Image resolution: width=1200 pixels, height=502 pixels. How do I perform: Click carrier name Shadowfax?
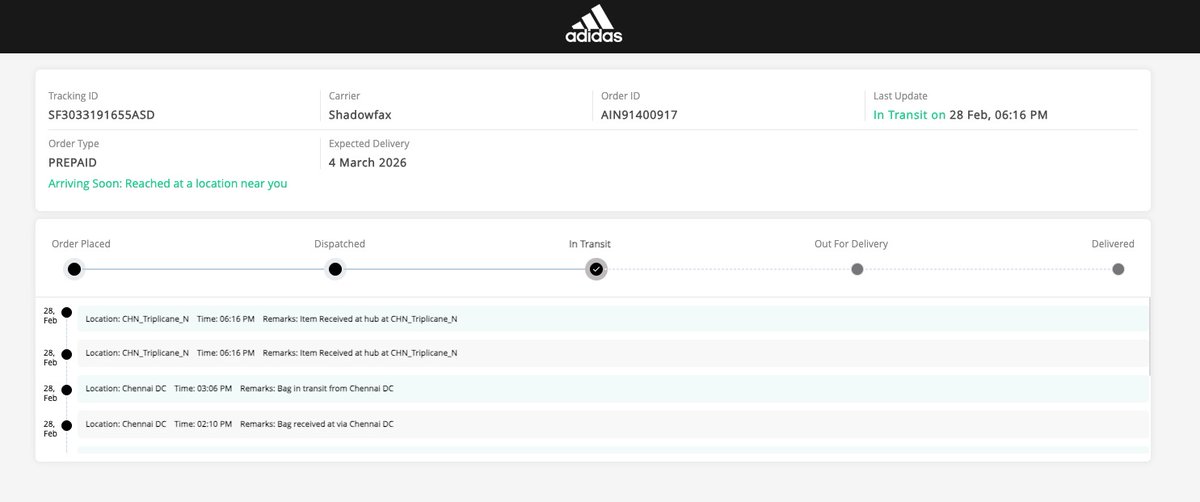[x=361, y=114]
